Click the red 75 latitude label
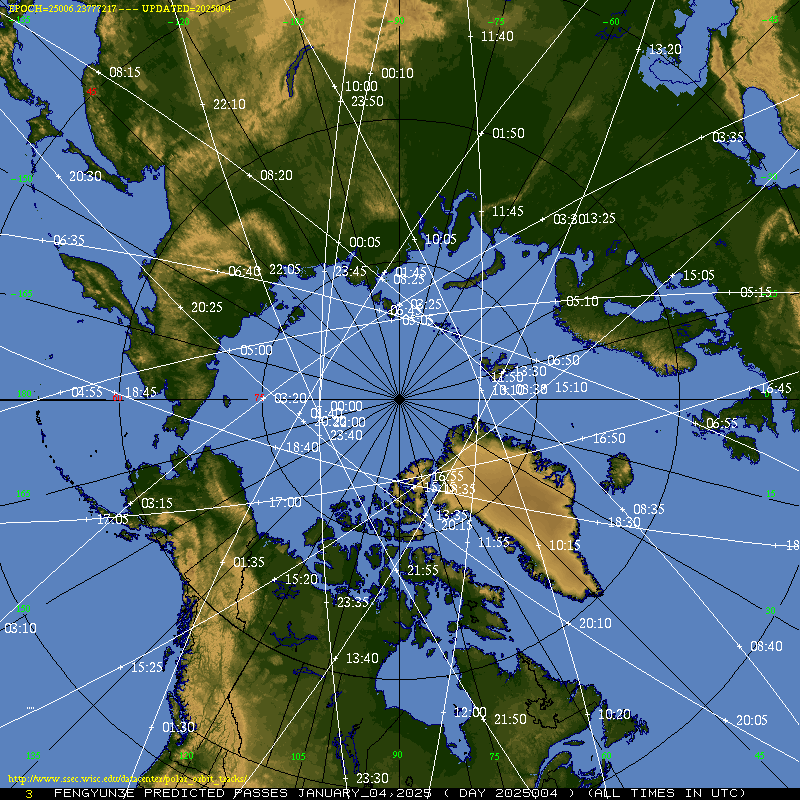Viewport: 800px width, 800px height. click(x=259, y=398)
